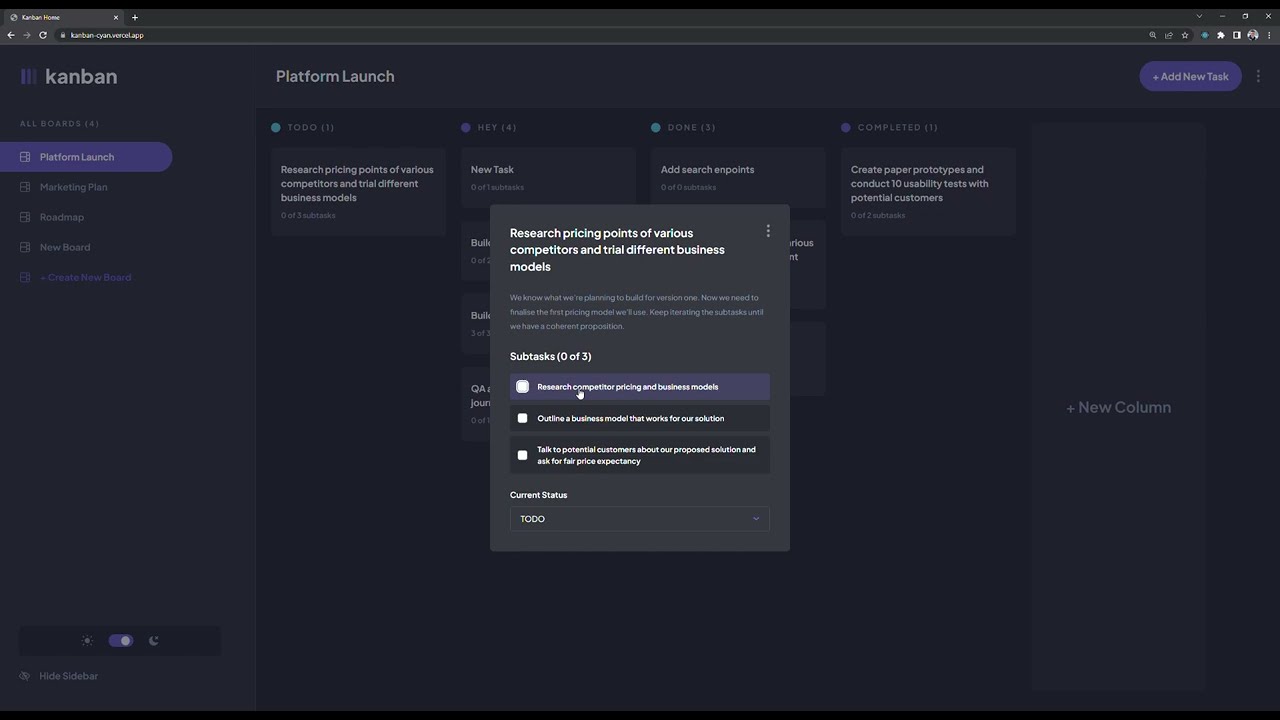1280x720 pixels.
Task: Open the Chrome profile avatar
Action: pos(1253,35)
